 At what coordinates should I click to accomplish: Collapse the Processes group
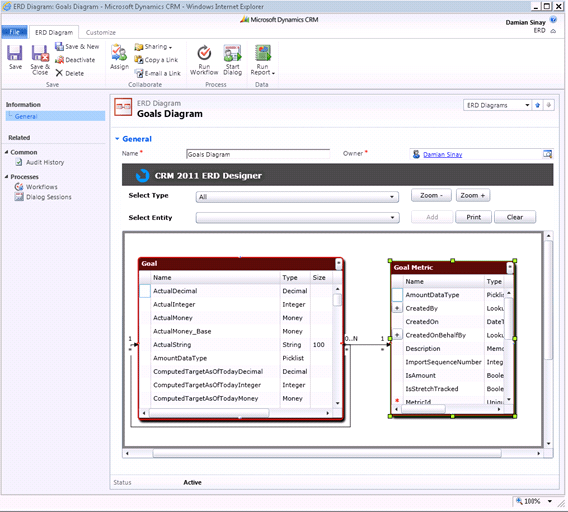(x=7, y=177)
